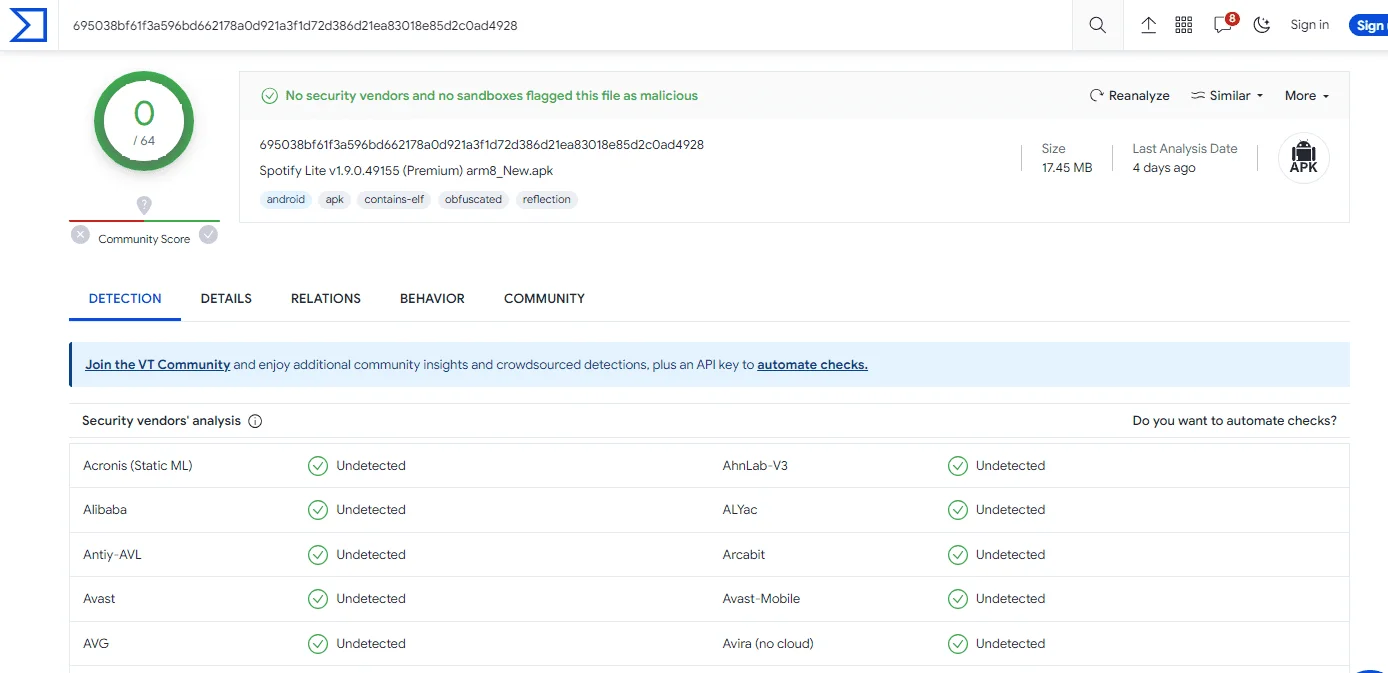Viewport: 1388px width, 673px height.
Task: Reanalyze the file
Action: tap(1130, 96)
